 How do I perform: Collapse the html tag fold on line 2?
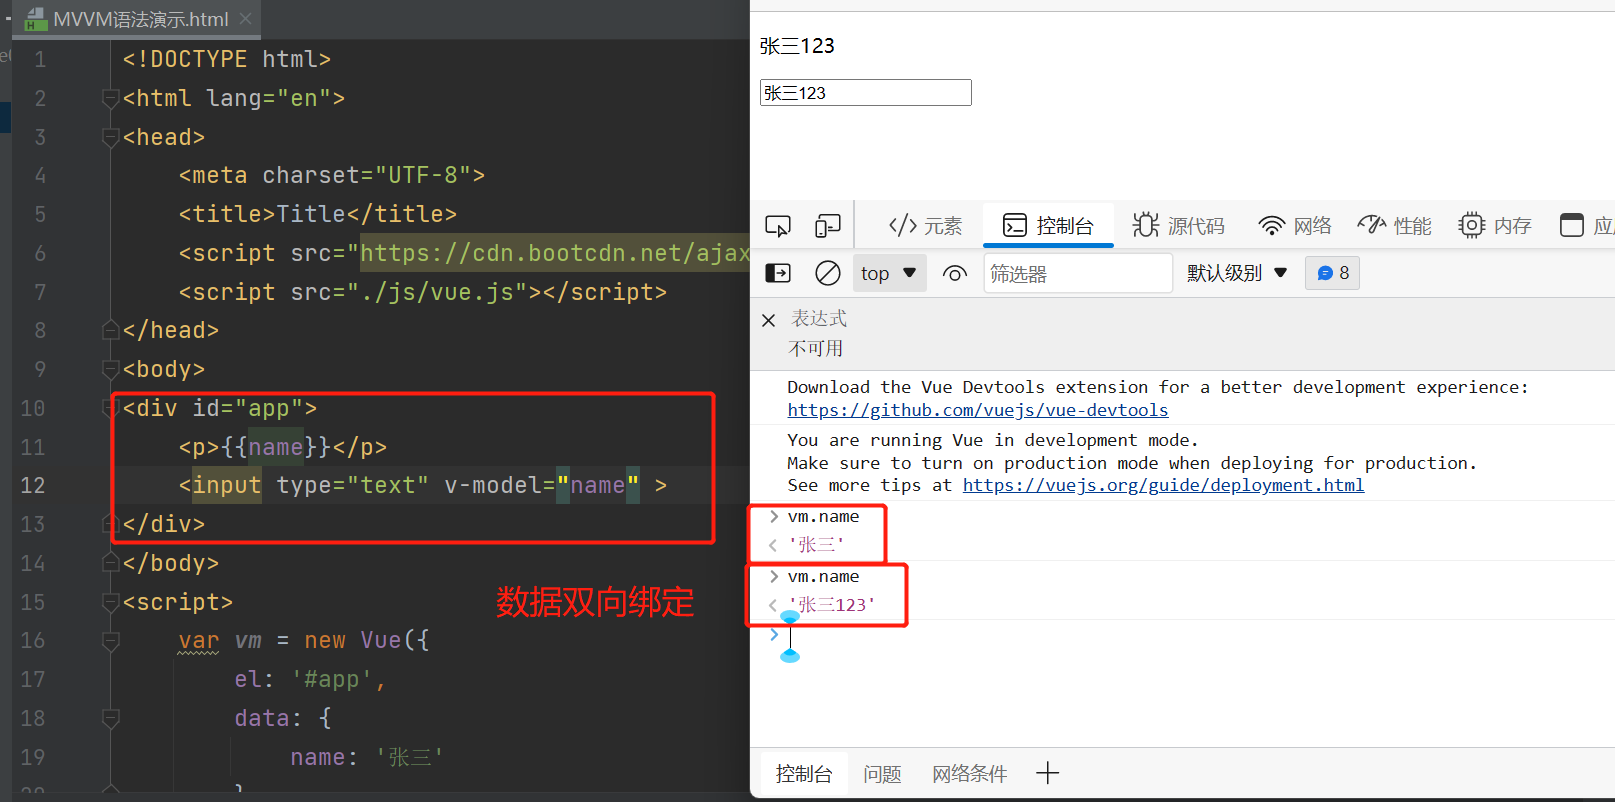(111, 98)
